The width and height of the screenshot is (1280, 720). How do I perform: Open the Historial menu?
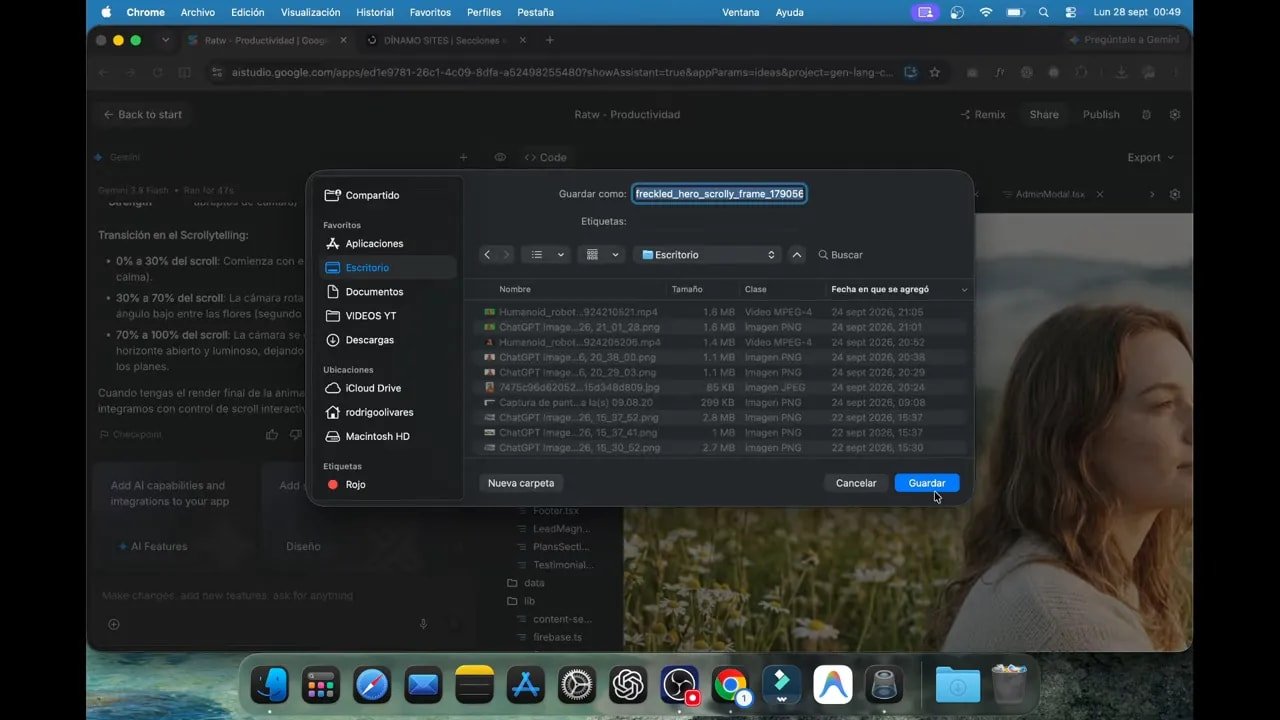pos(375,12)
